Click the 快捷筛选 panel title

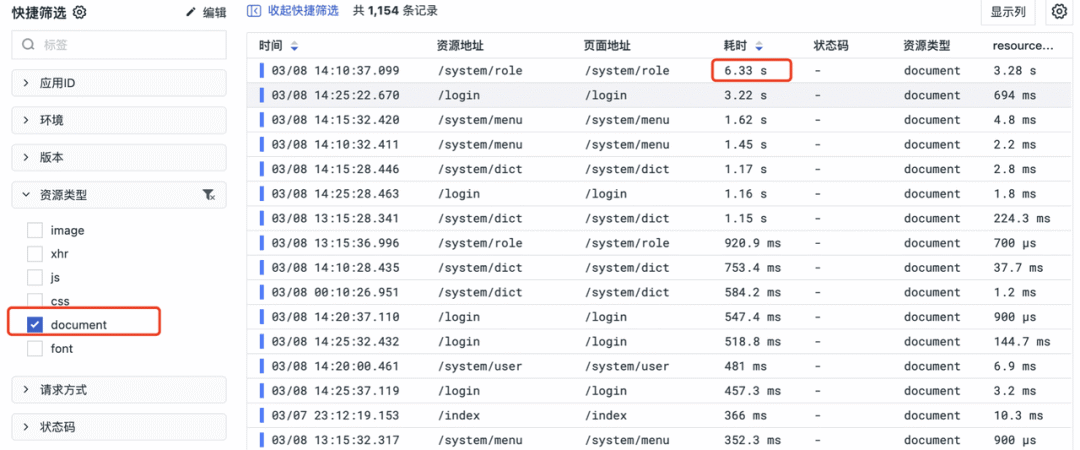tap(40, 12)
